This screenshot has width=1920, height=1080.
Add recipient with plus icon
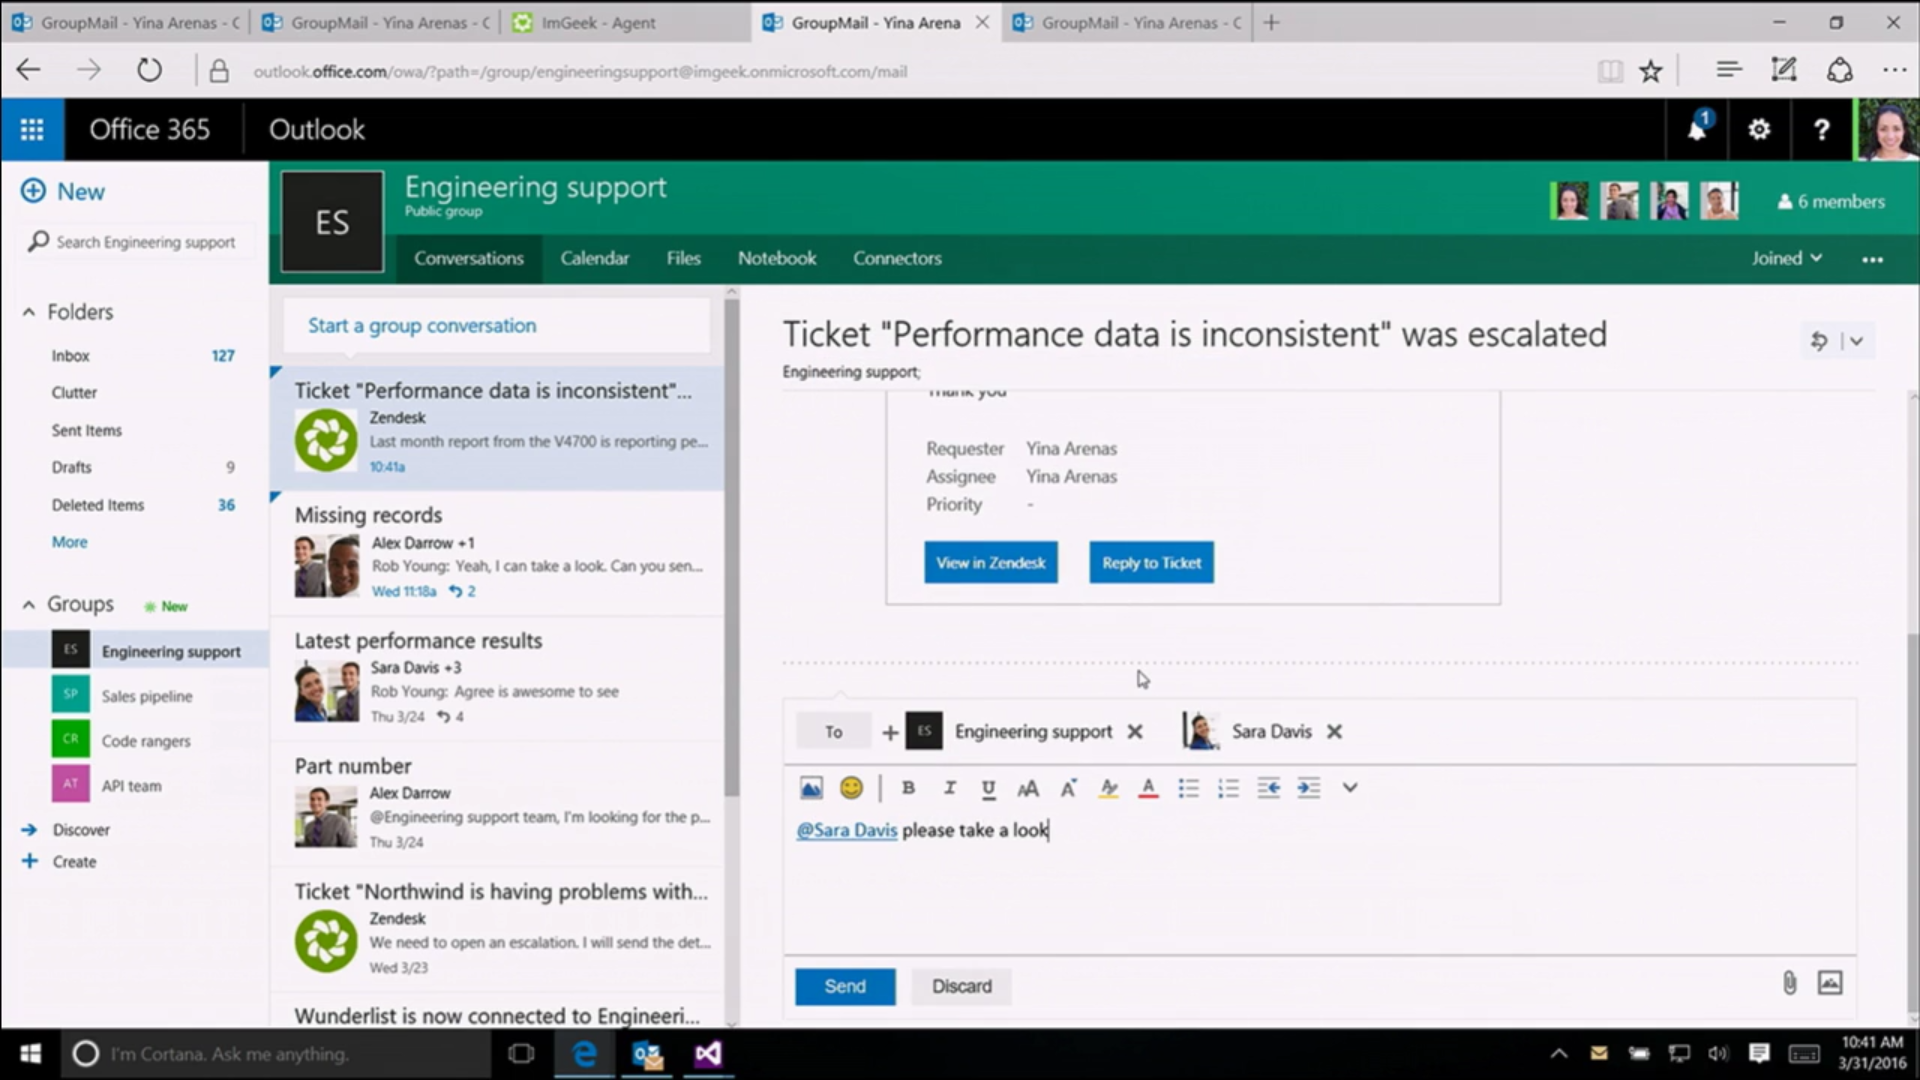(889, 733)
